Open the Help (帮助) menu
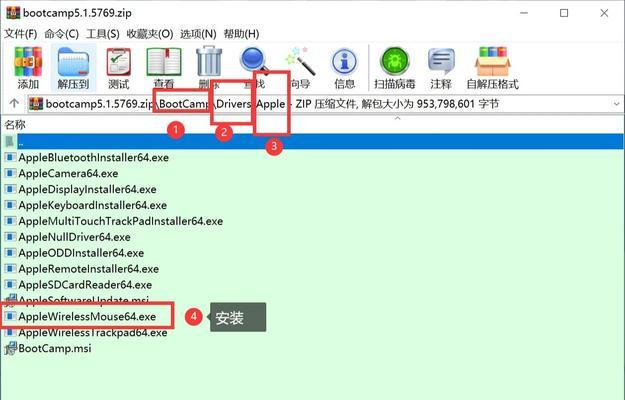This screenshot has height=400, width=625. point(241,34)
